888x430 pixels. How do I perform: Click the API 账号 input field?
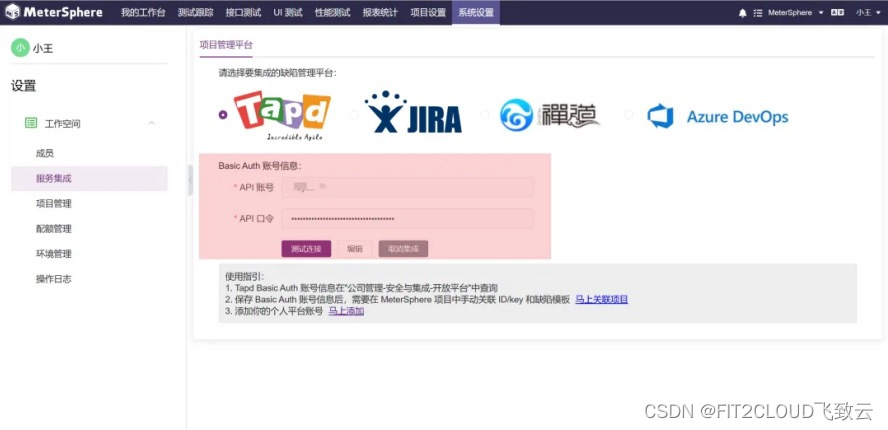[x=407, y=187]
